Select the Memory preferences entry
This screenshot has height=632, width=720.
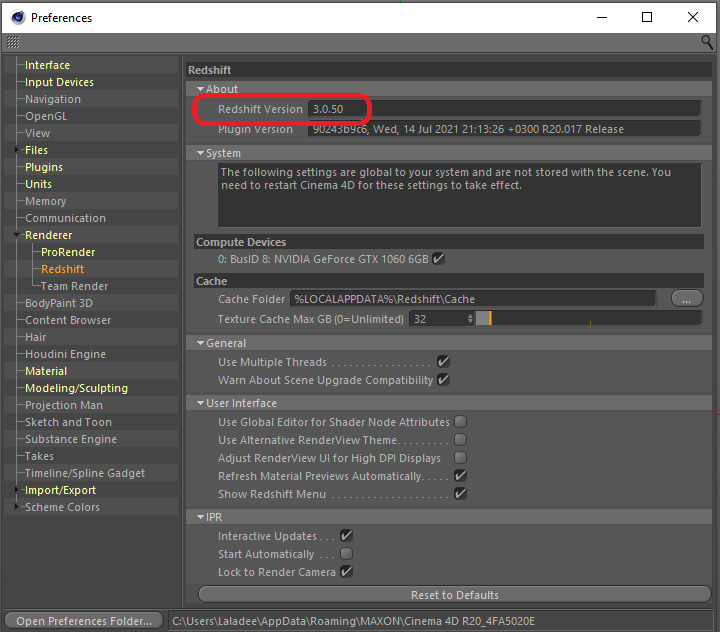45,201
